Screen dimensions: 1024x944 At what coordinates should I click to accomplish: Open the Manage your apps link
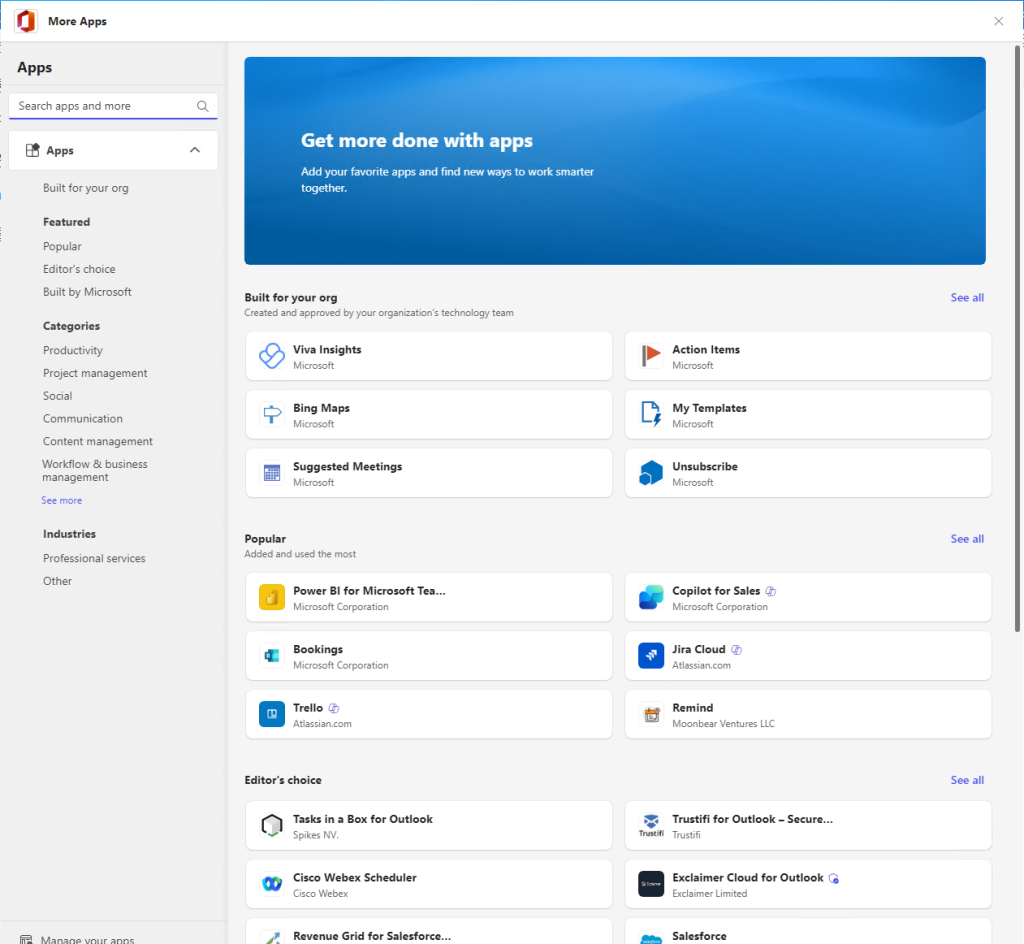[x=76, y=938]
